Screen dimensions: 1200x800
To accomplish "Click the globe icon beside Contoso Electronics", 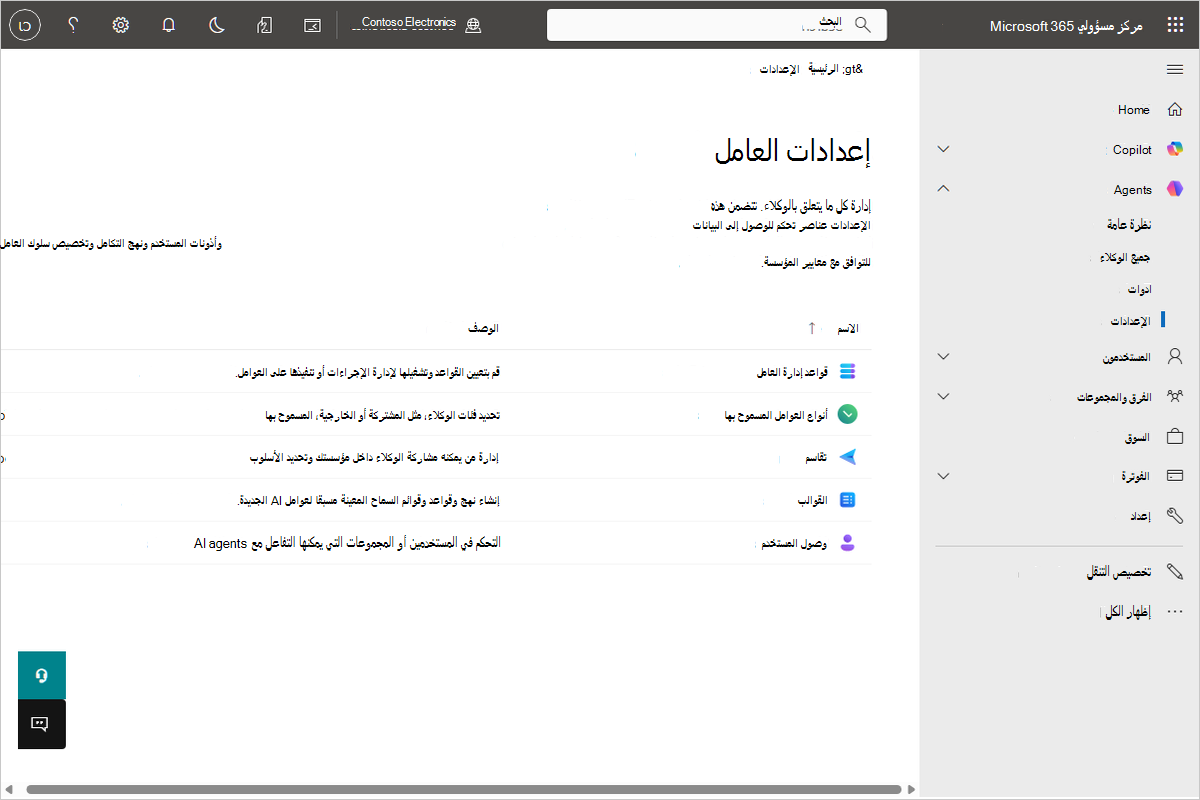I will tap(474, 25).
